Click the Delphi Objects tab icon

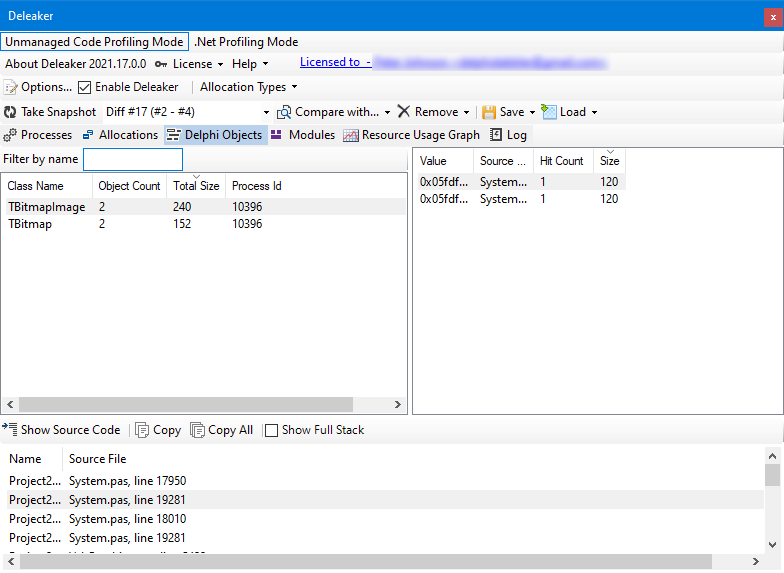[174, 135]
